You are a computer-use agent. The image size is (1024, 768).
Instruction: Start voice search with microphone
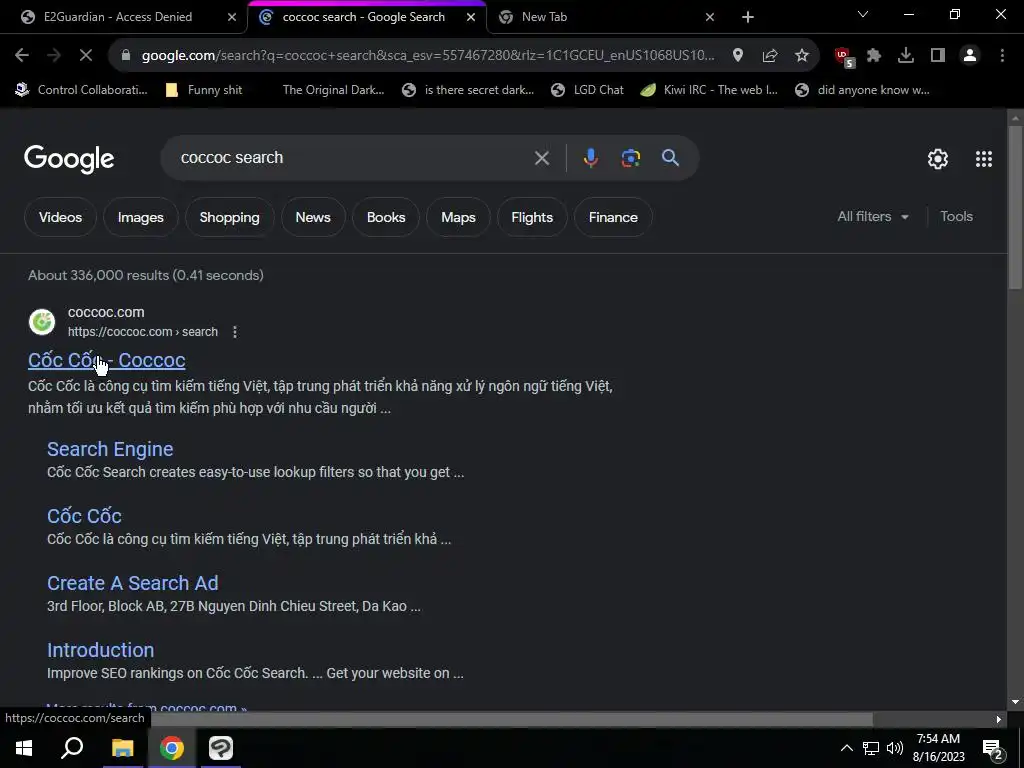point(590,158)
